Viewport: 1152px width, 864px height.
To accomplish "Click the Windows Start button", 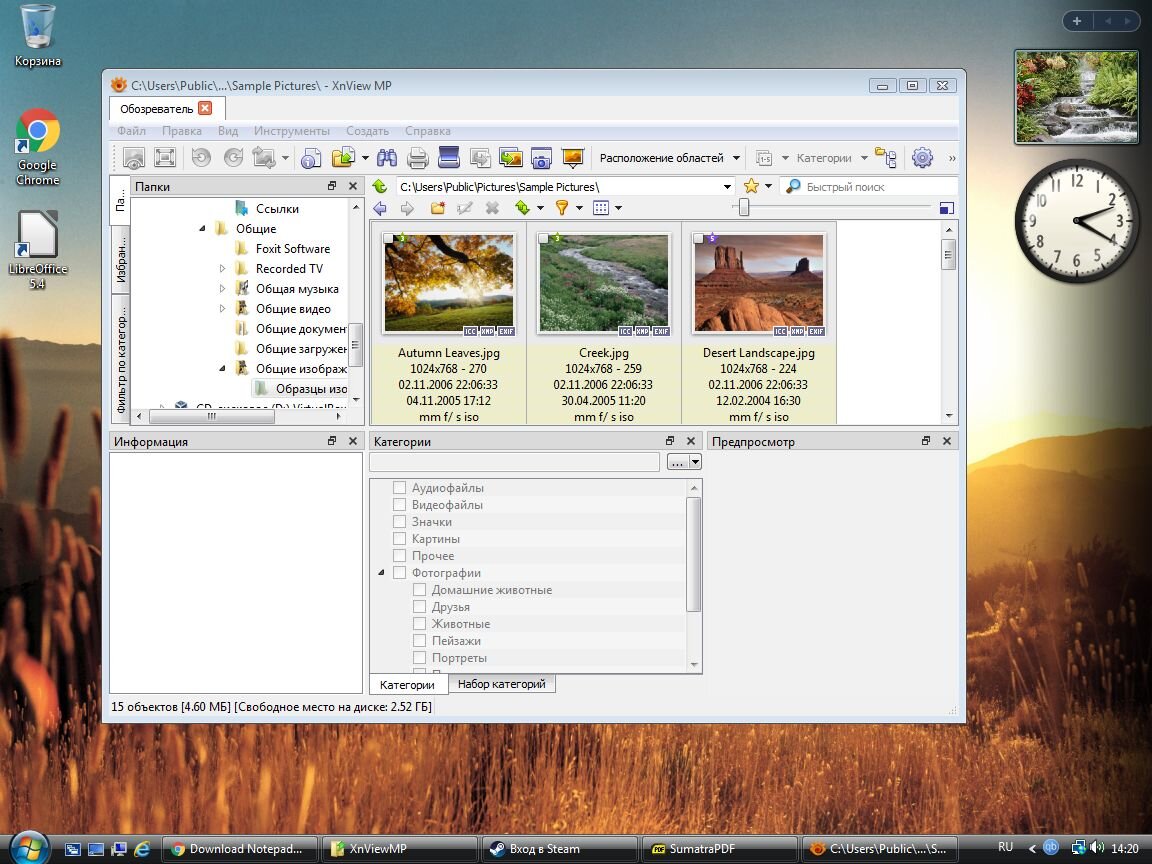I will coord(27,849).
